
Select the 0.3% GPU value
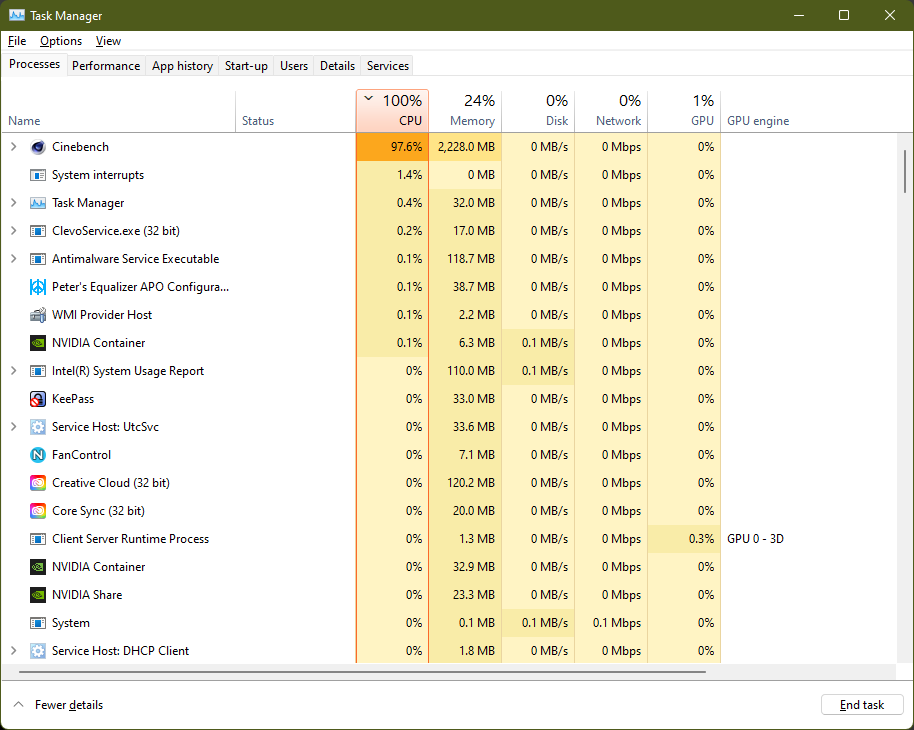click(x=684, y=539)
